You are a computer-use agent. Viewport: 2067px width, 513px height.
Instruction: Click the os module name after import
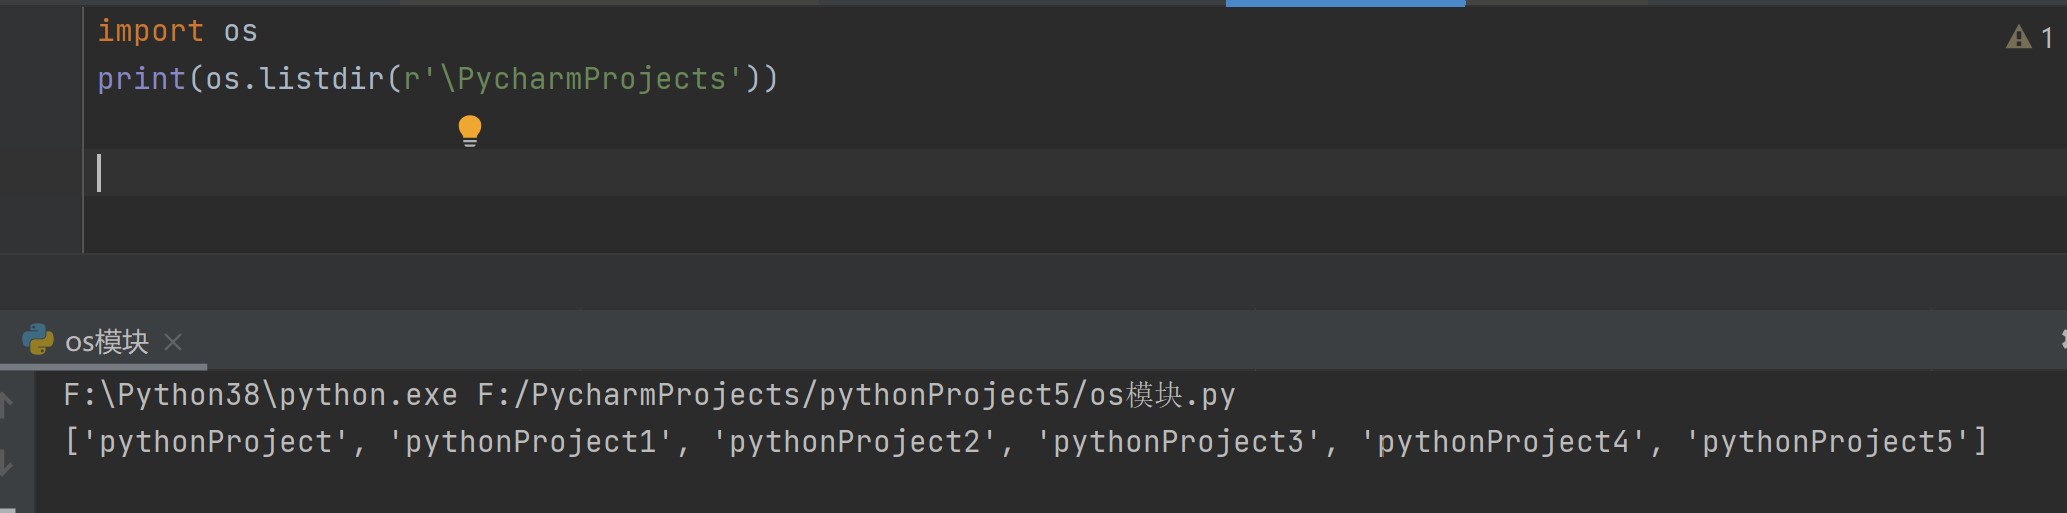coord(240,31)
